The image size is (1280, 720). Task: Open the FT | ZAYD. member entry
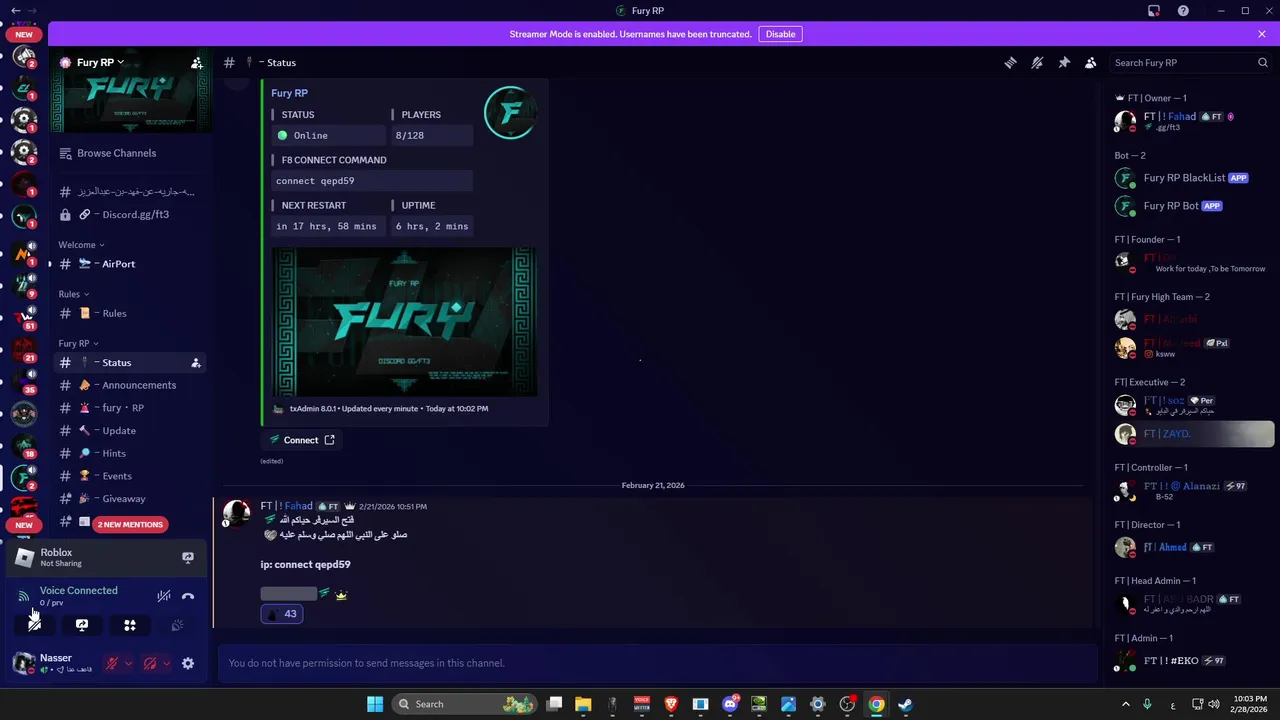pyautogui.click(x=1192, y=434)
